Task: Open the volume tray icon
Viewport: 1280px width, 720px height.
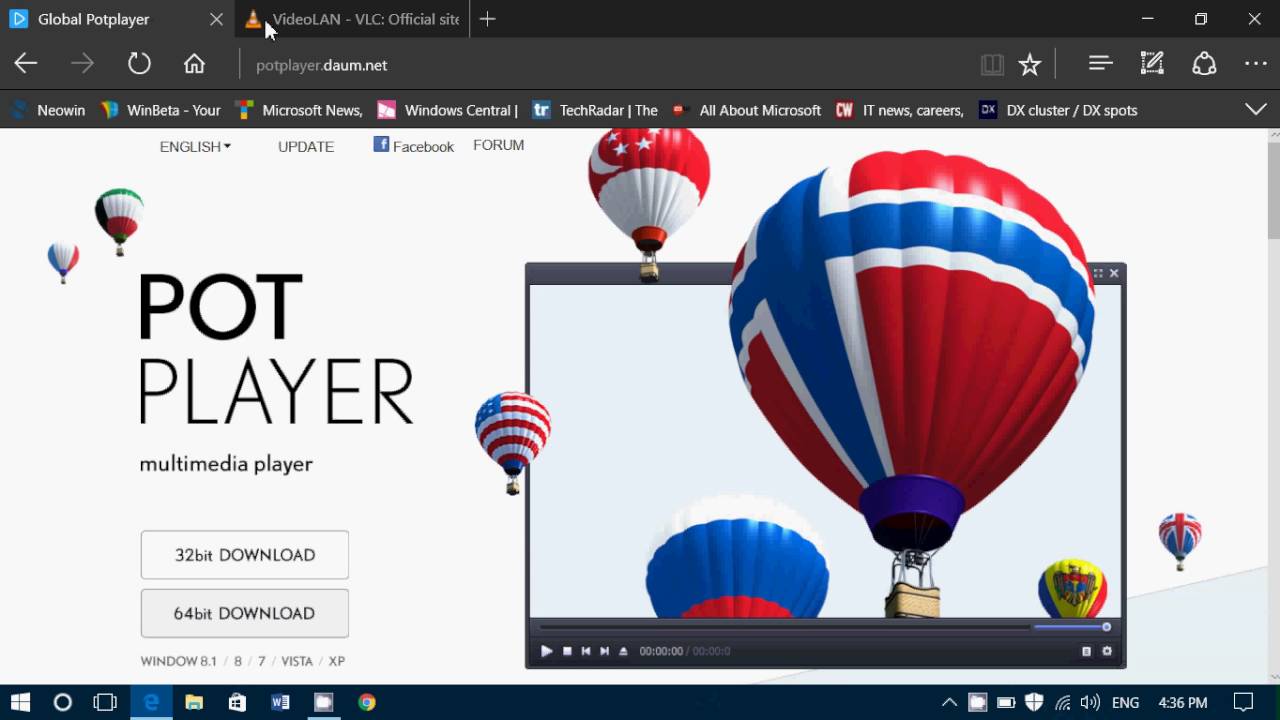Action: (x=1090, y=702)
